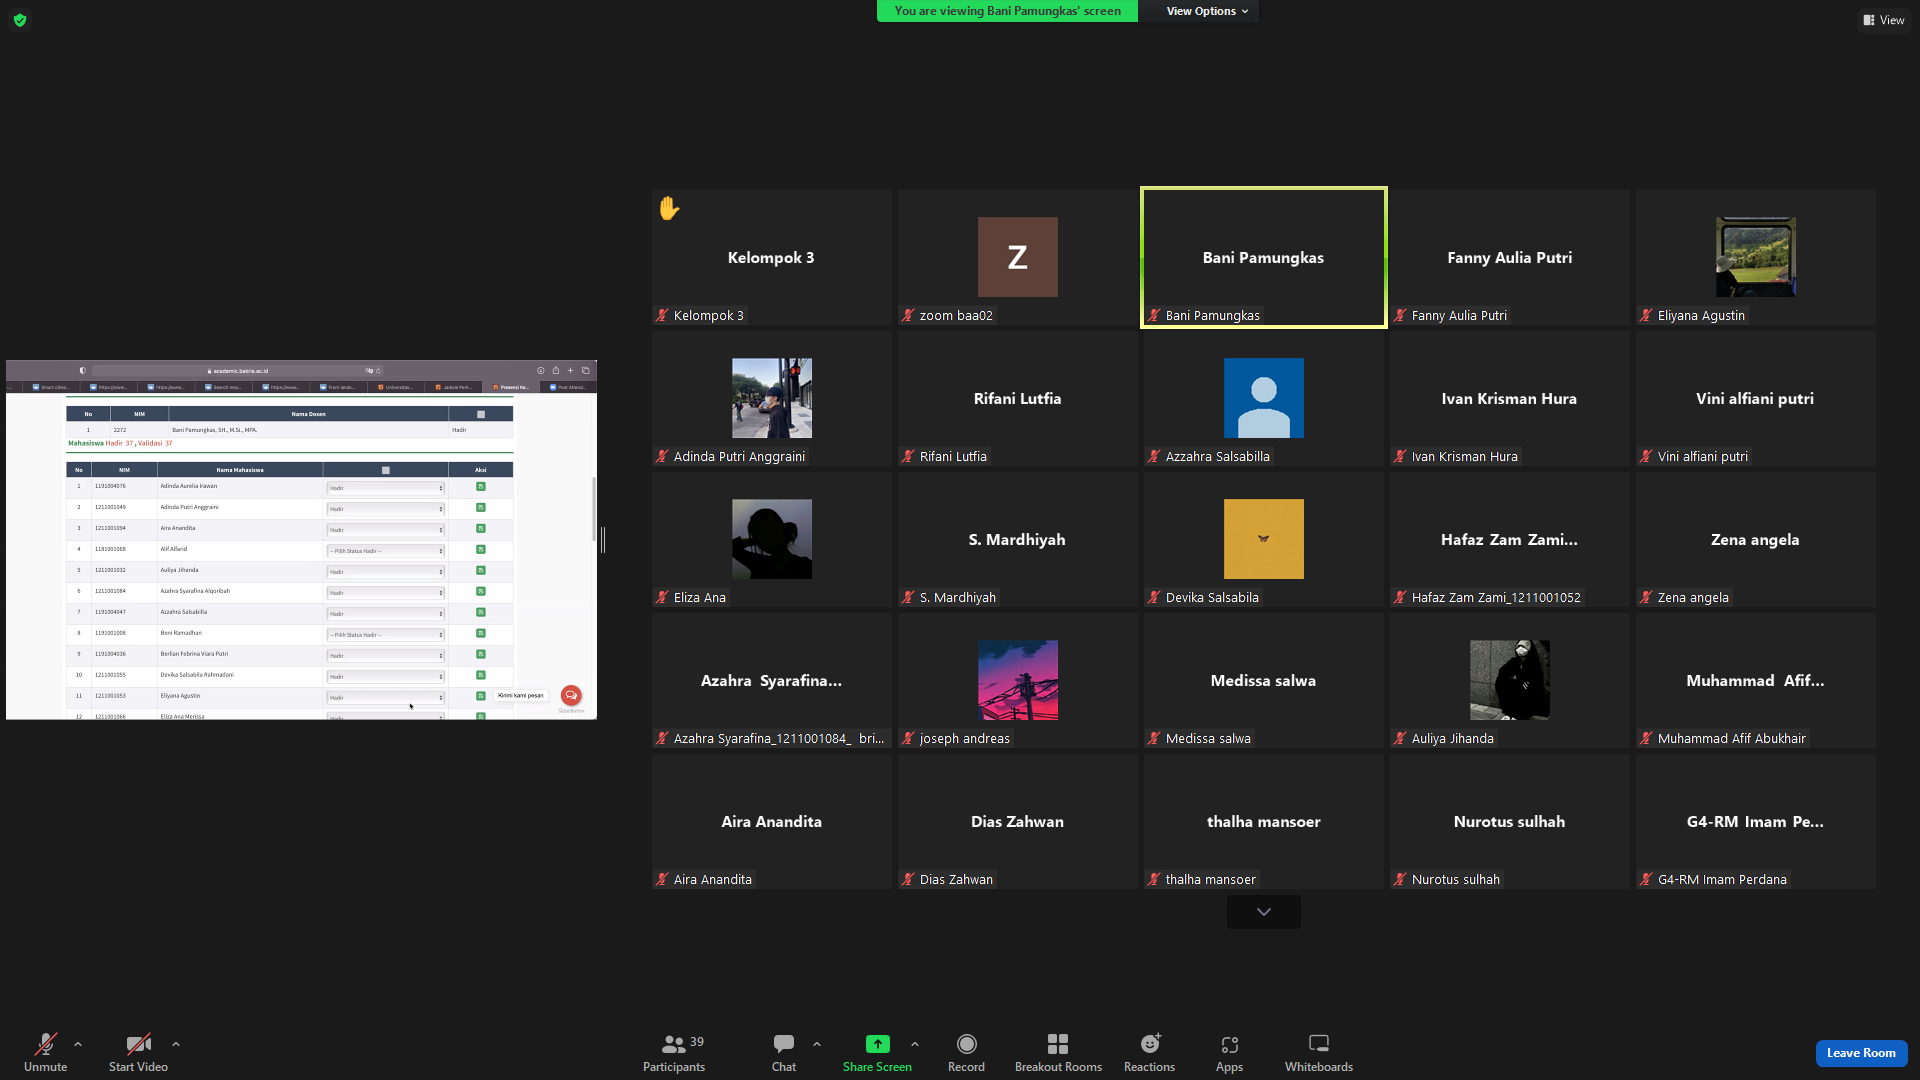Open attendance dropdown for Alif Alfarid
The width and height of the screenshot is (1920, 1080).
pyautogui.click(x=386, y=551)
